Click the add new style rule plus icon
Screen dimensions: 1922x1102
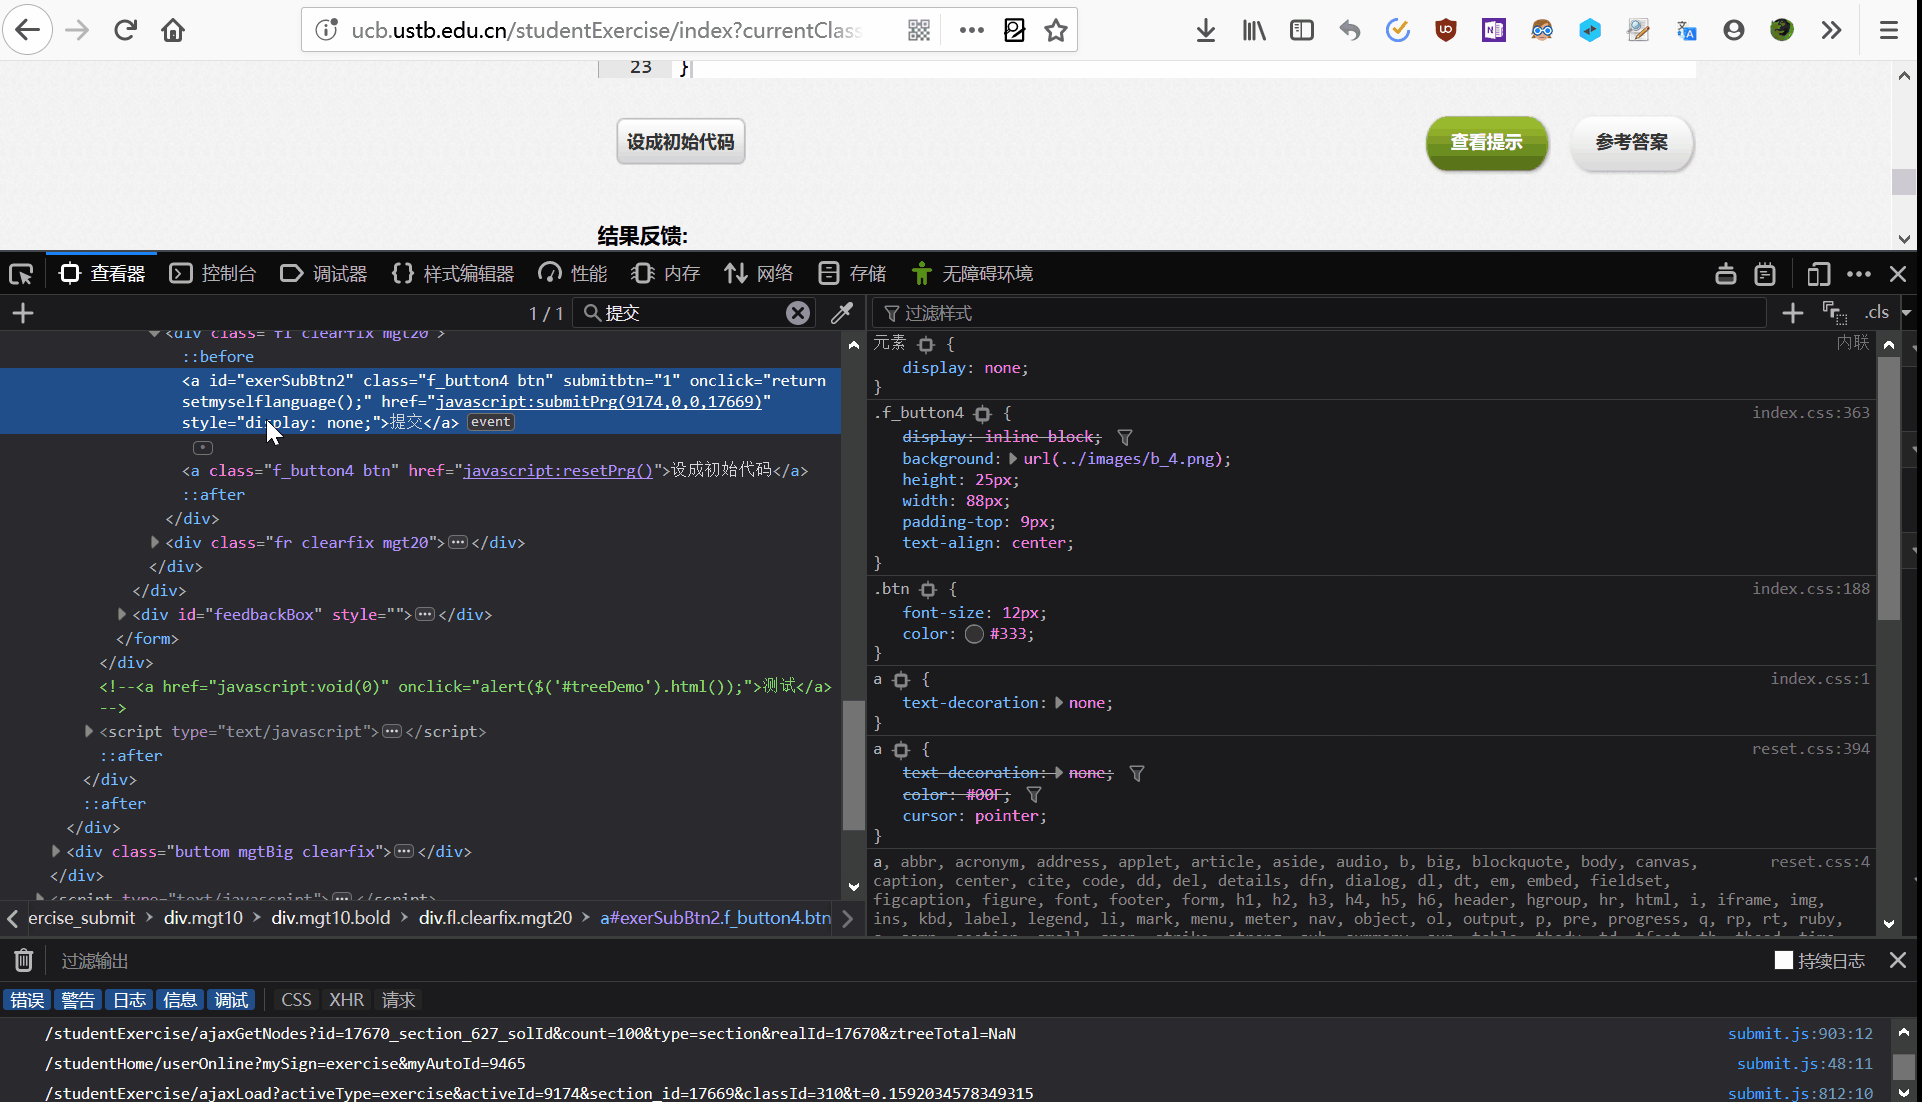[x=1792, y=313]
